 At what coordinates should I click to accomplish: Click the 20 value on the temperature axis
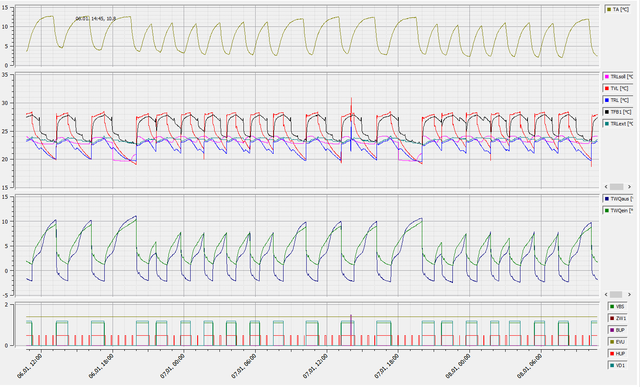pos(5,160)
